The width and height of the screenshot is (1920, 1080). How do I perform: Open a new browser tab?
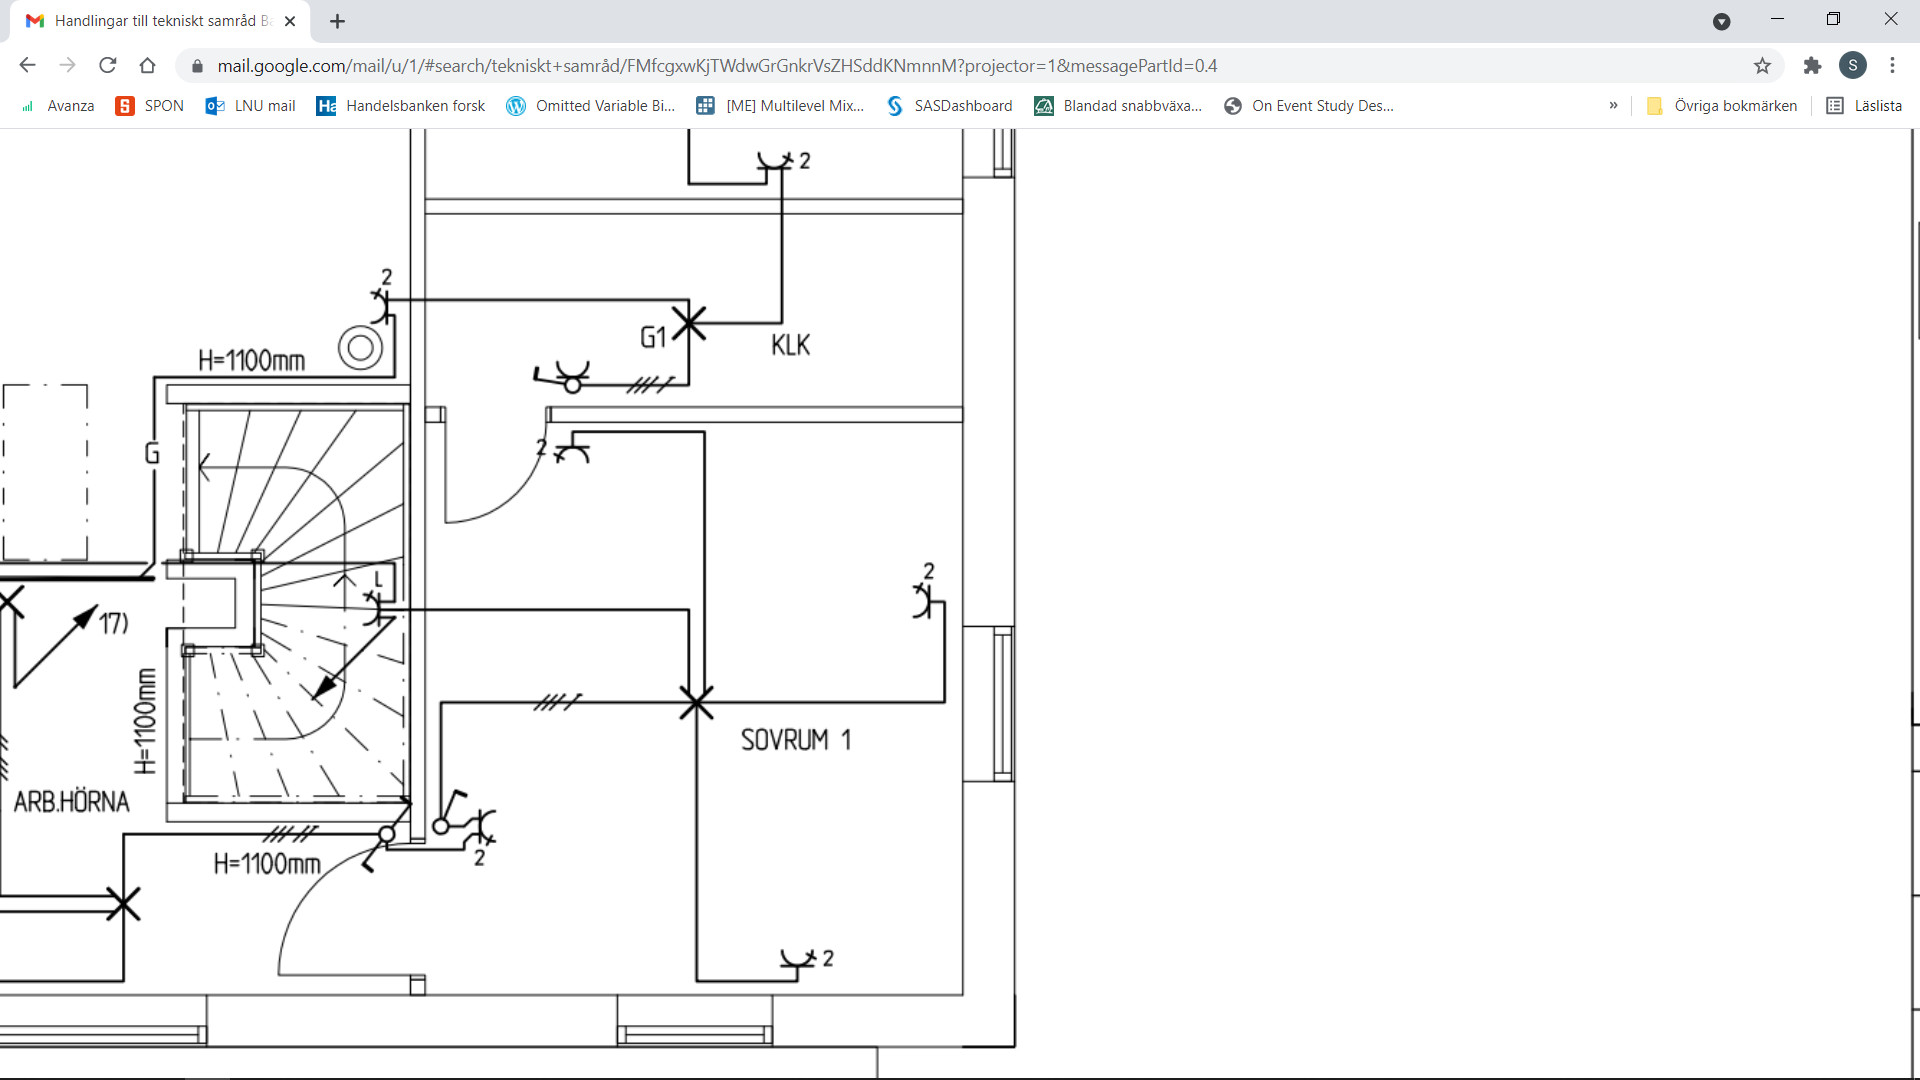338,21
